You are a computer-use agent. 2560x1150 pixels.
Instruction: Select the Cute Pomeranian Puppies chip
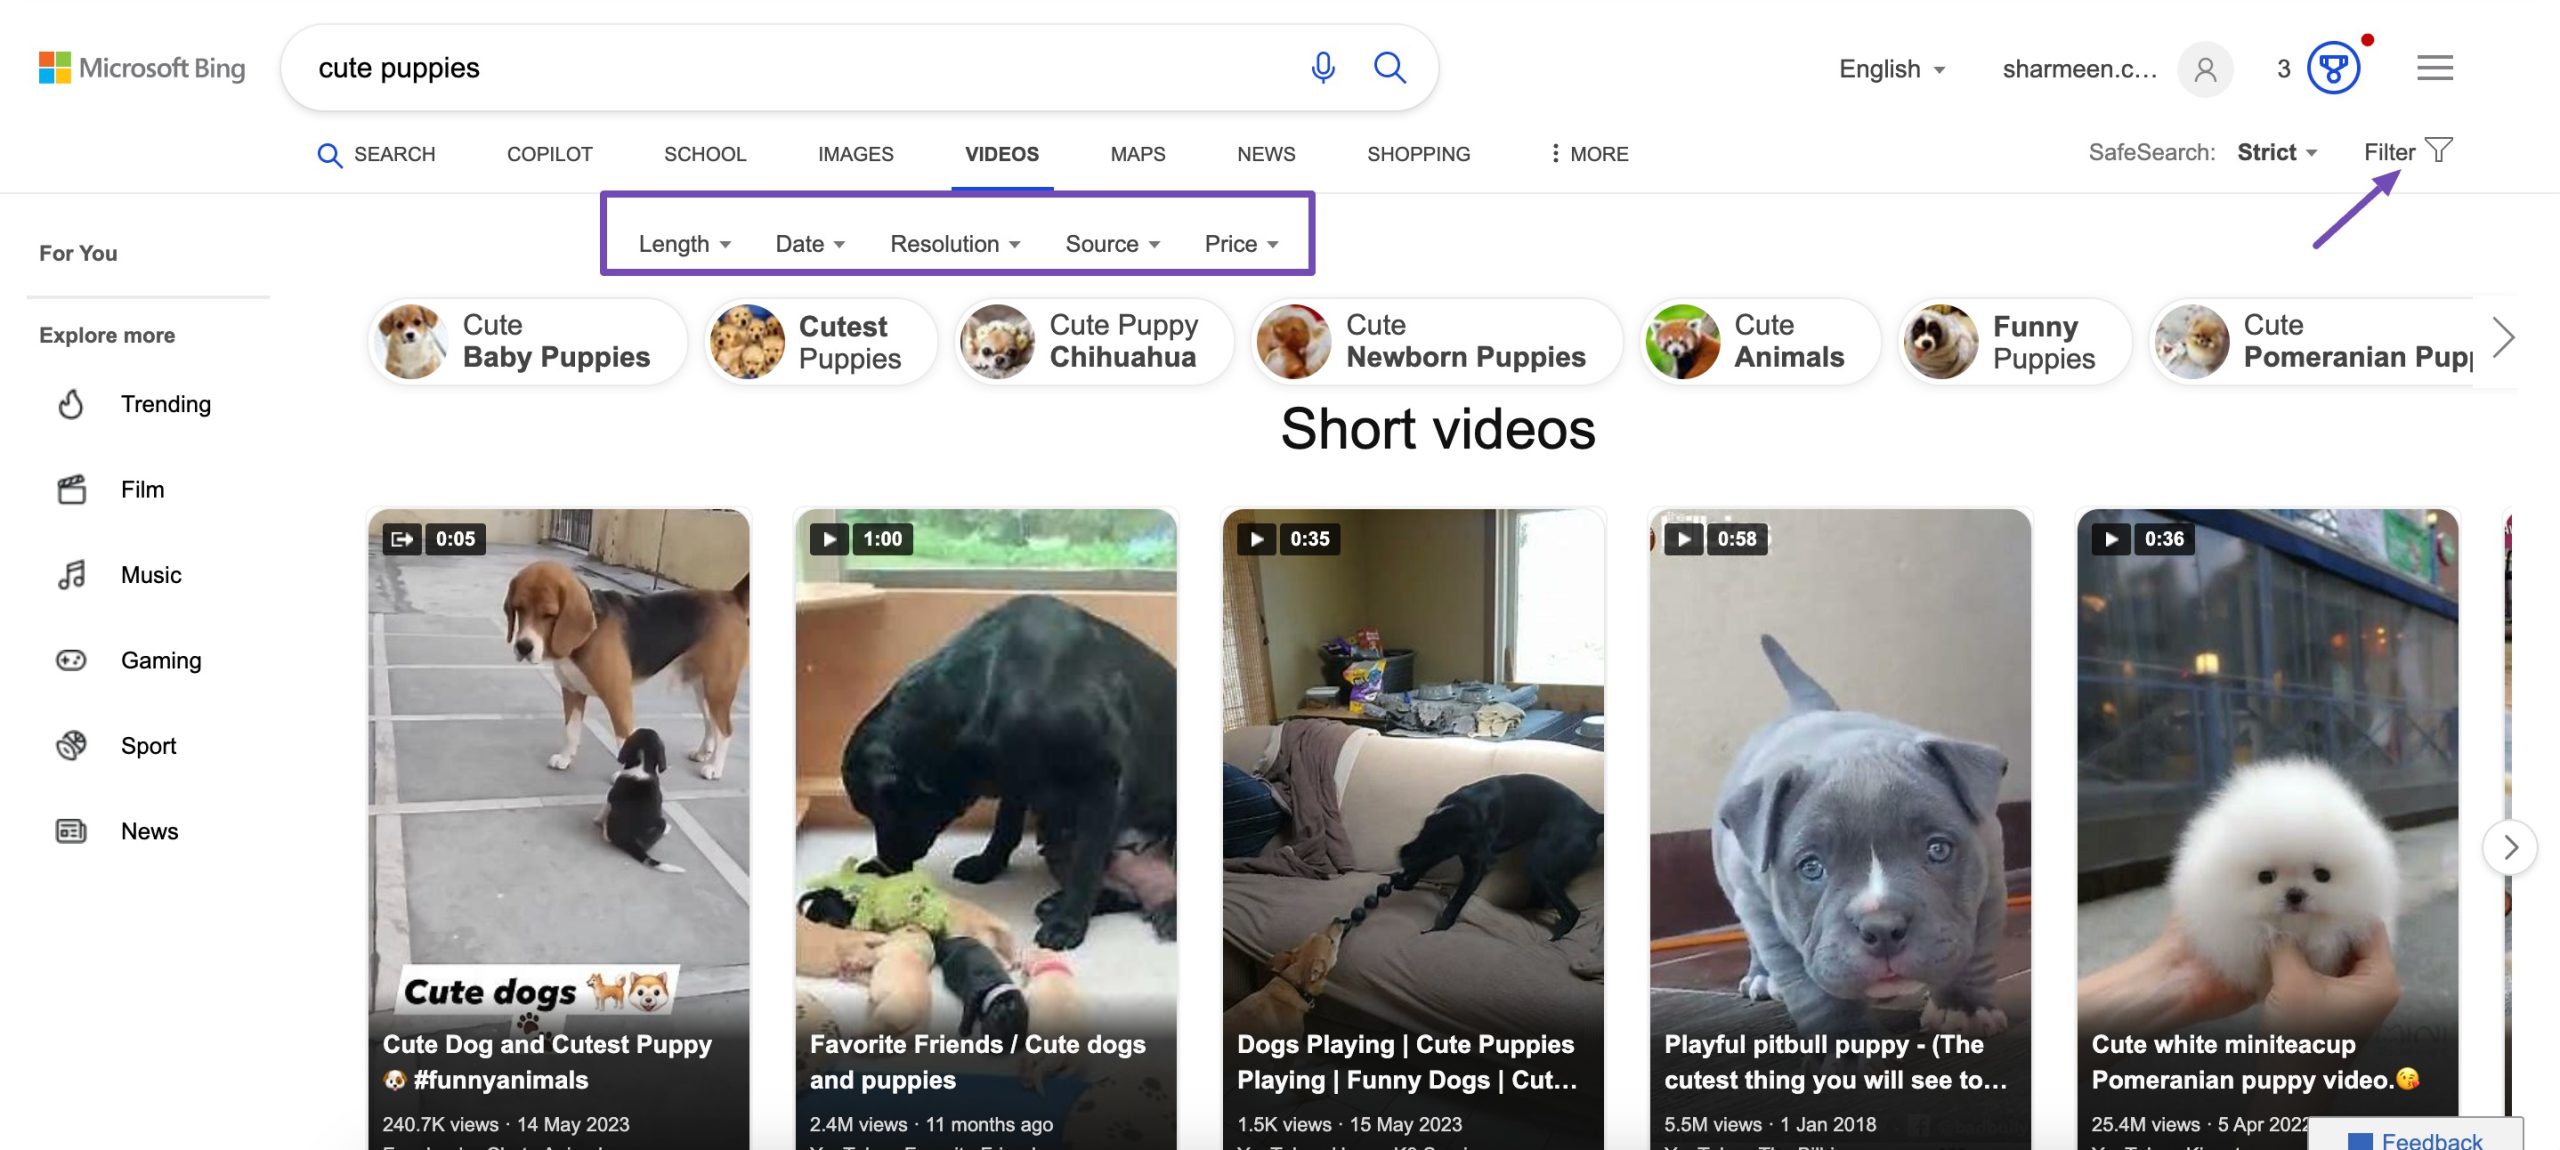point(2311,341)
